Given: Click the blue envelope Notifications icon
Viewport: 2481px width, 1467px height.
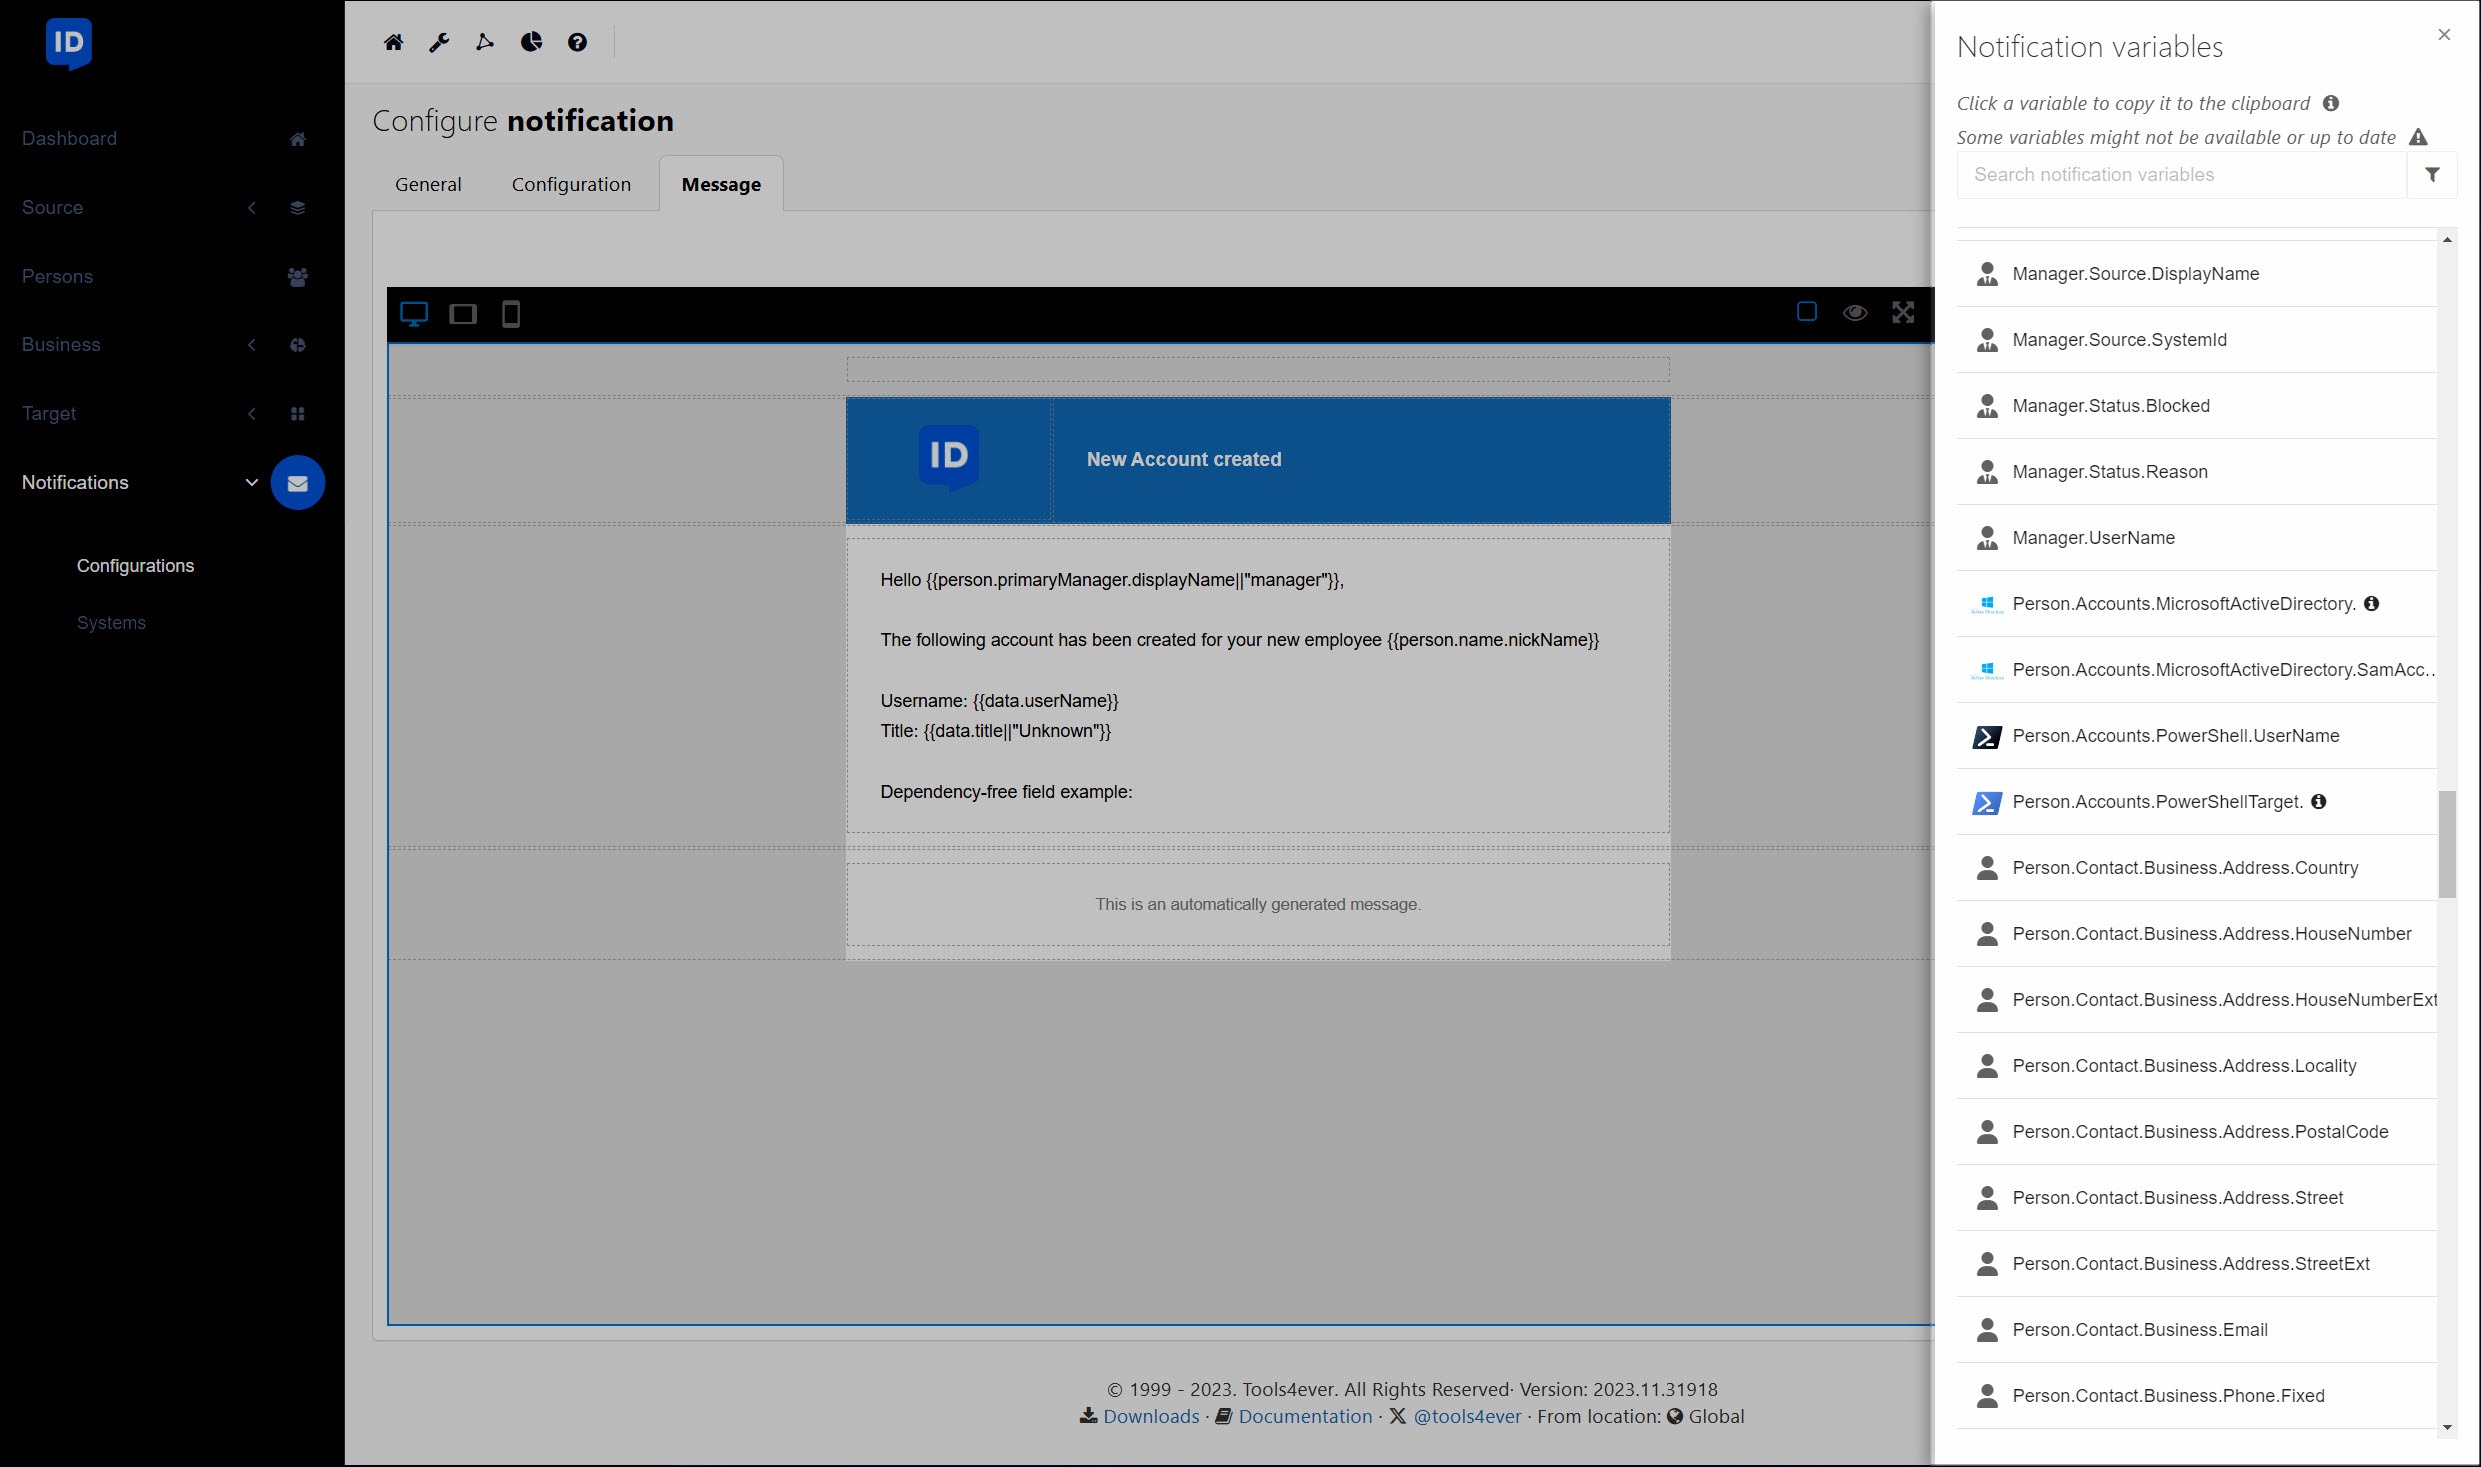Looking at the screenshot, I should [298, 483].
